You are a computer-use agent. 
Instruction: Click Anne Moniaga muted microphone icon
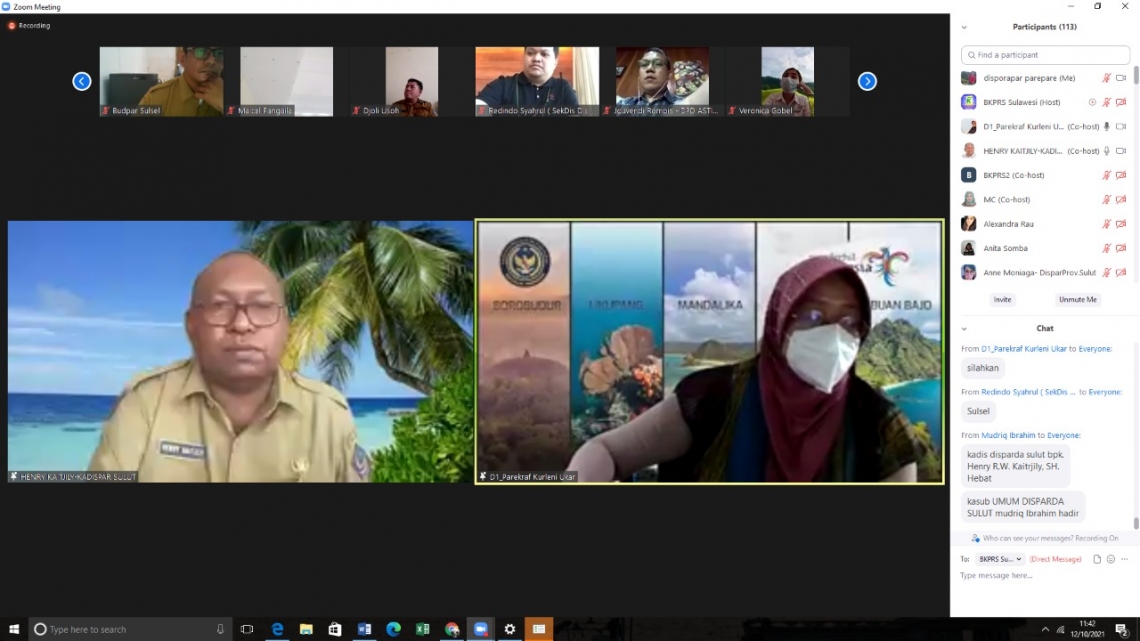click(1106, 273)
